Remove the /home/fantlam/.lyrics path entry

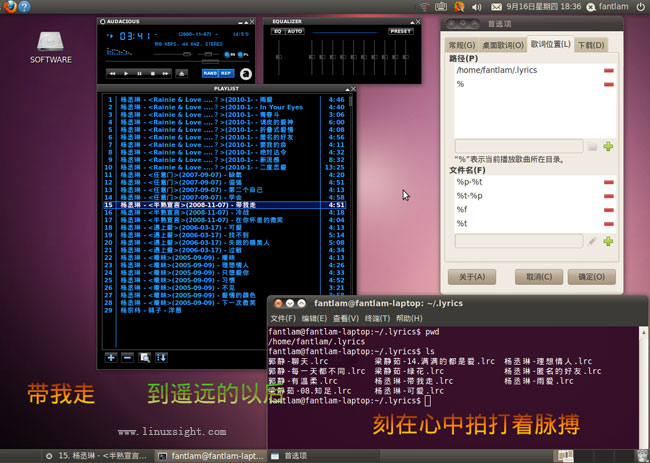tap(608, 71)
